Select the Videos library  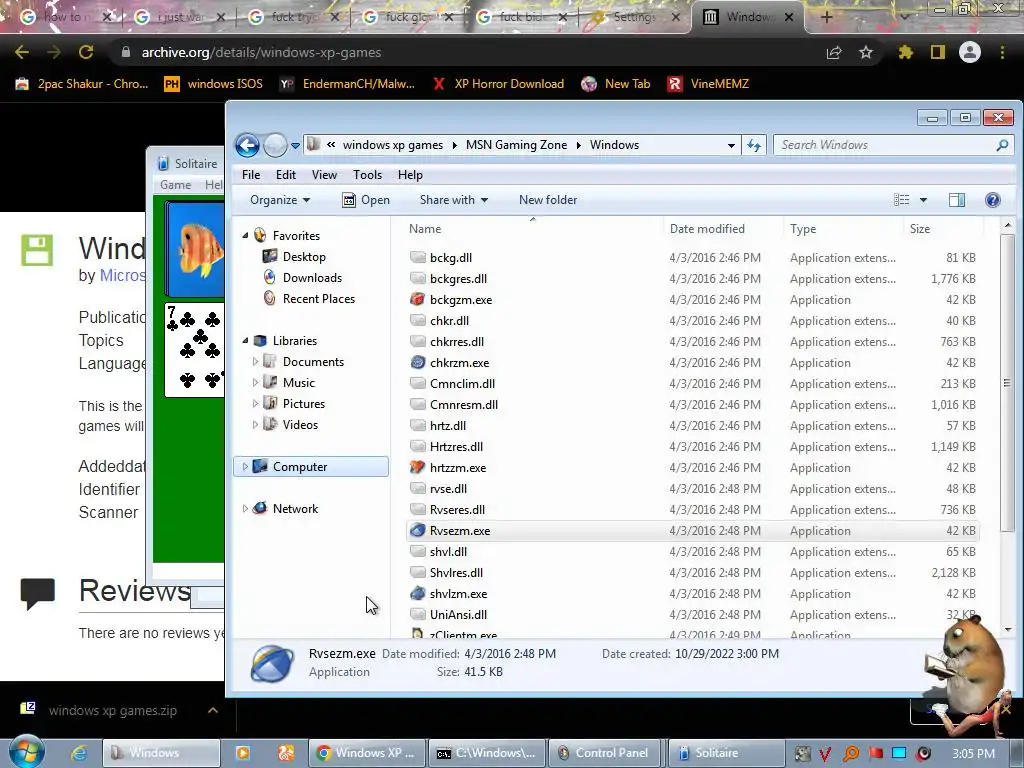tap(300, 424)
